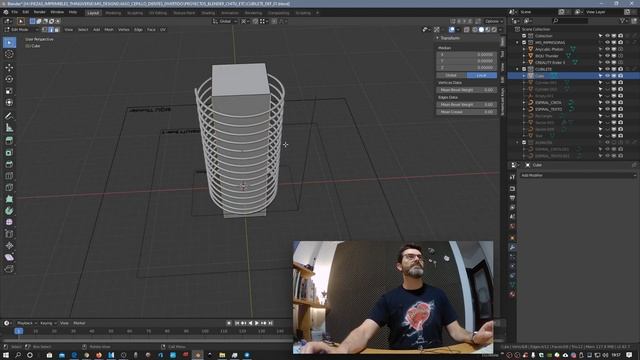Switch to the Modeling workspace tab

(x=113, y=13)
